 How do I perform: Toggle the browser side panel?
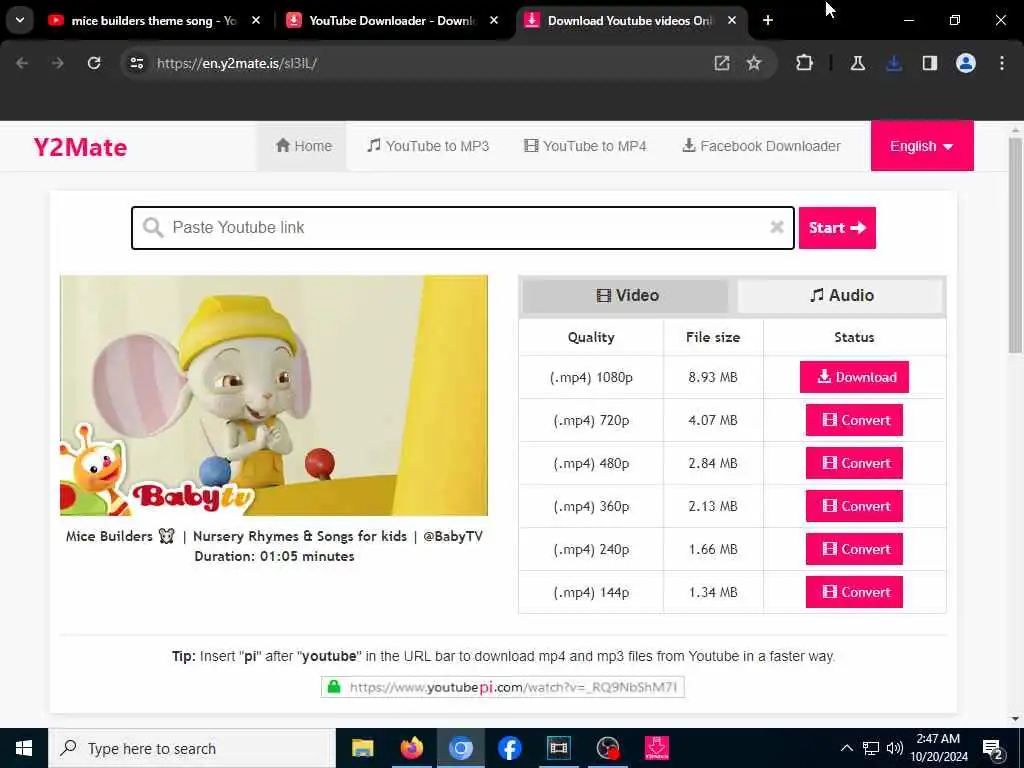click(x=929, y=63)
